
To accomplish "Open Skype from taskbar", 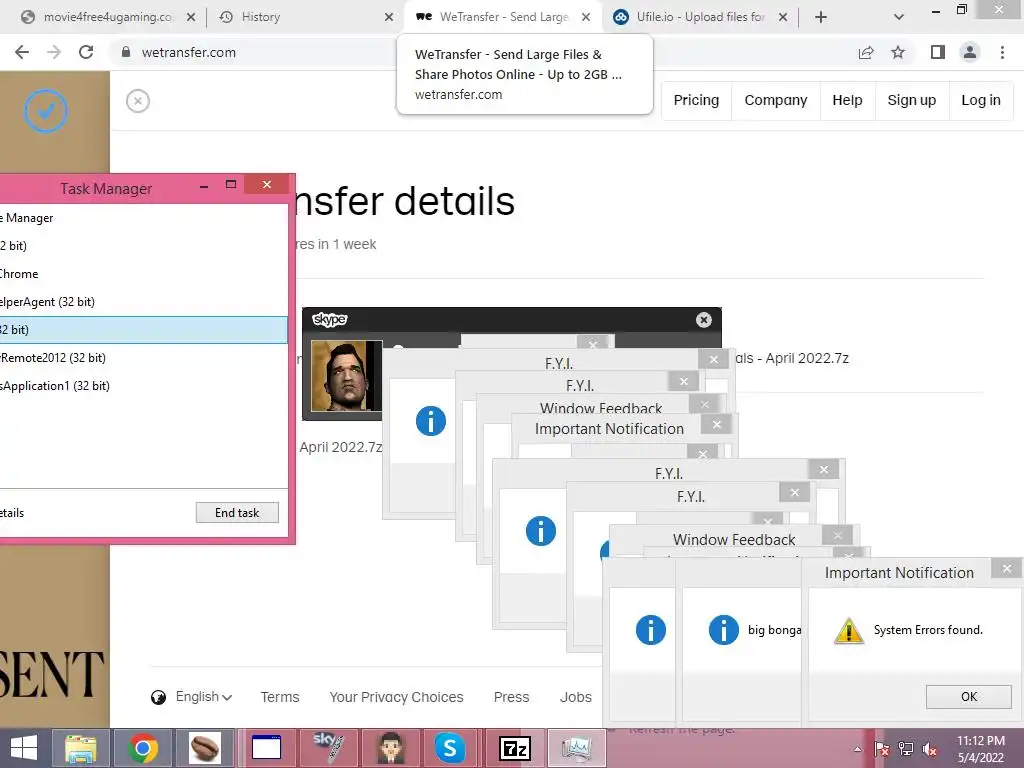I will click(x=451, y=748).
